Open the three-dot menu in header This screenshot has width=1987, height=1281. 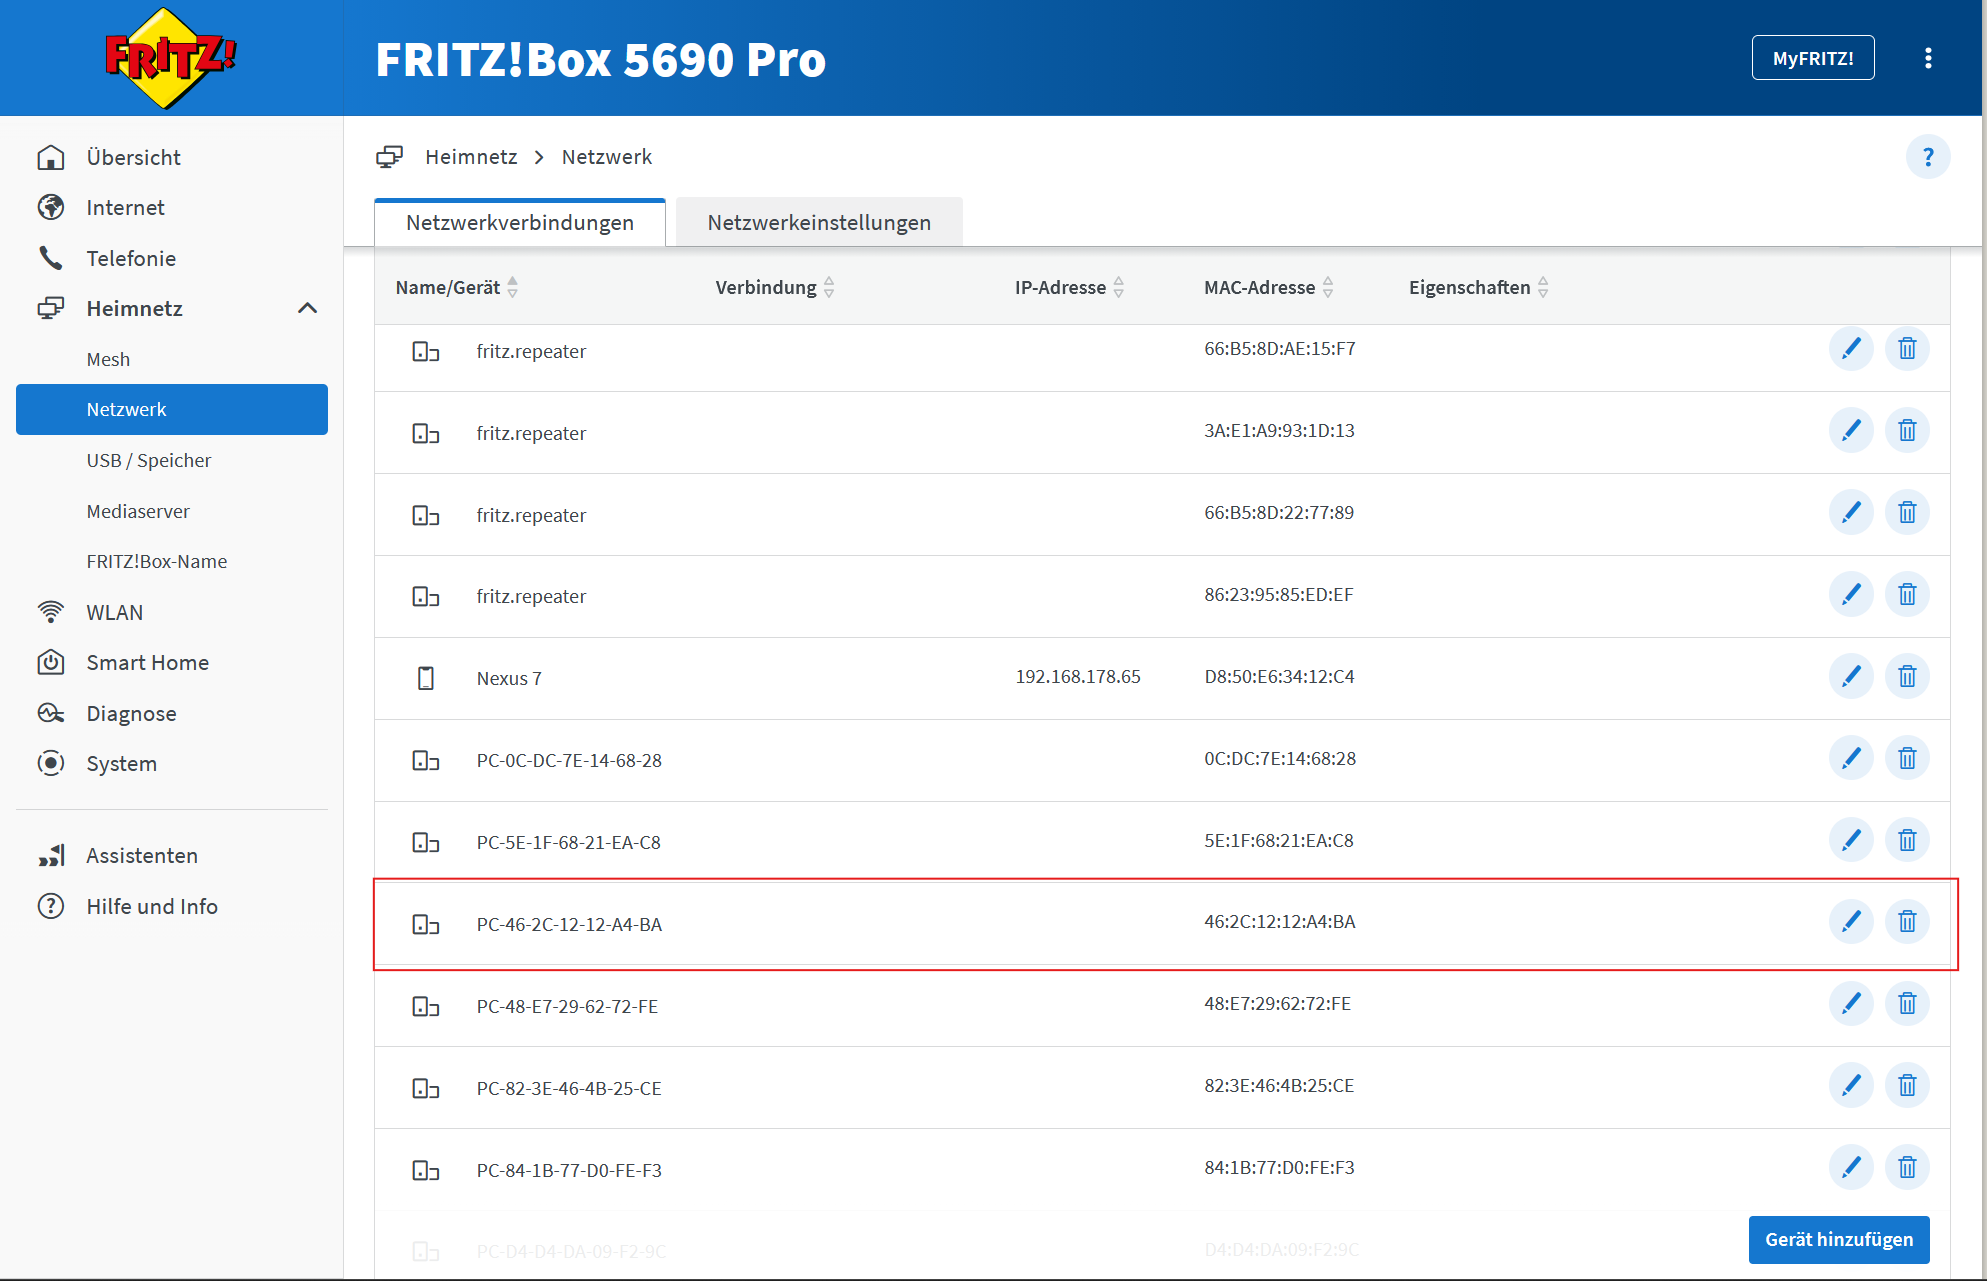(1927, 58)
